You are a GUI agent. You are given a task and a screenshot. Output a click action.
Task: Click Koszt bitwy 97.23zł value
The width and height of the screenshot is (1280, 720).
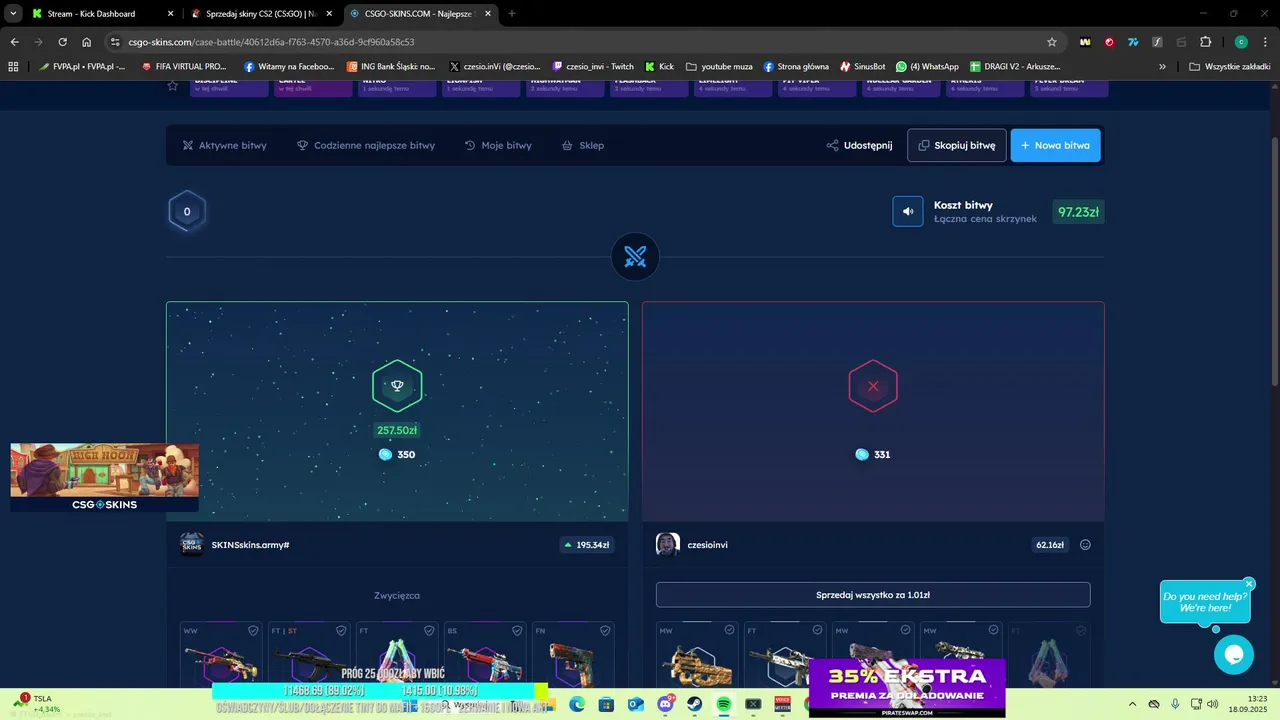(1078, 212)
